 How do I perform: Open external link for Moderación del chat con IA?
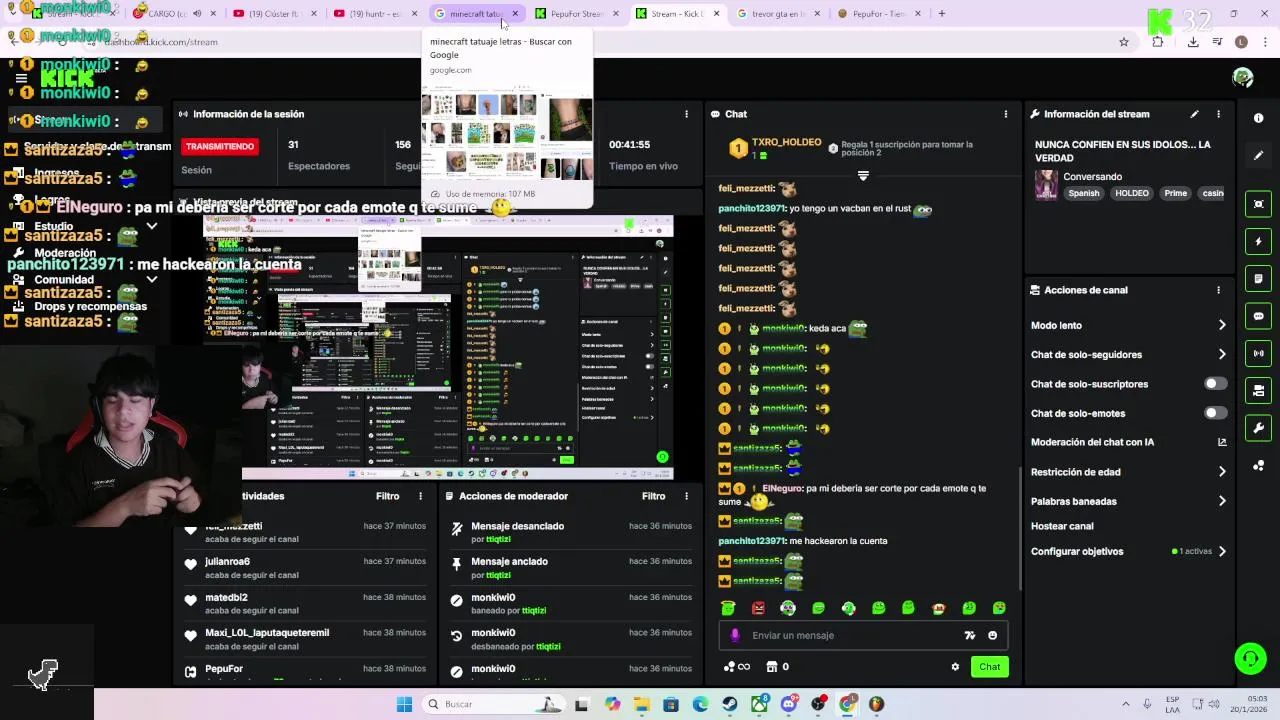1222,442
